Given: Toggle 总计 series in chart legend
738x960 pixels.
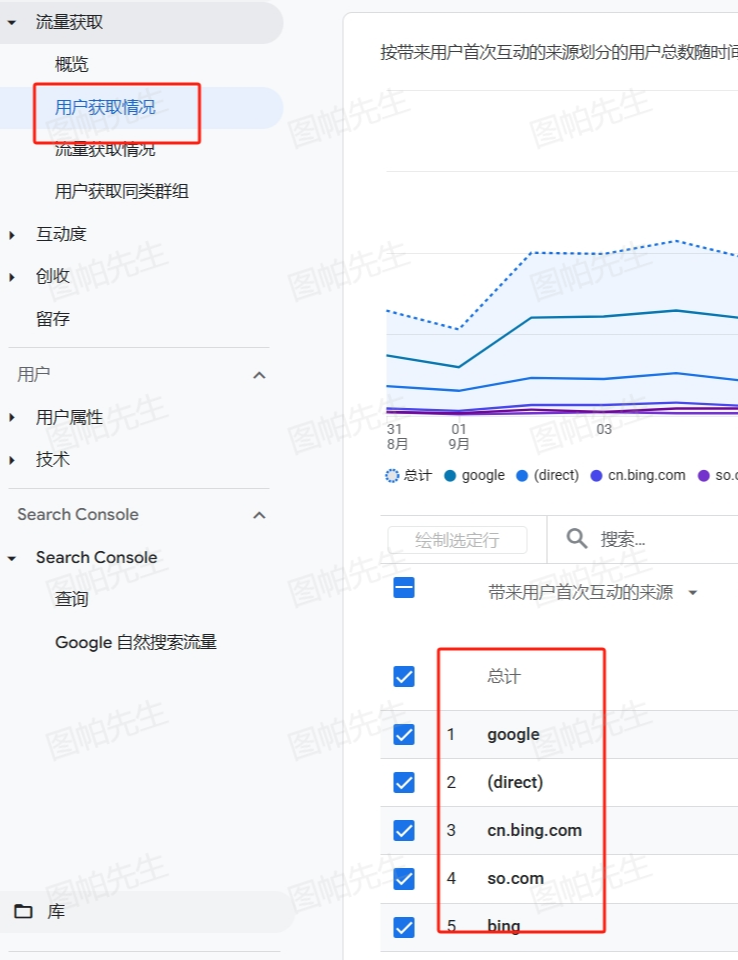Looking at the screenshot, I should coord(409,476).
